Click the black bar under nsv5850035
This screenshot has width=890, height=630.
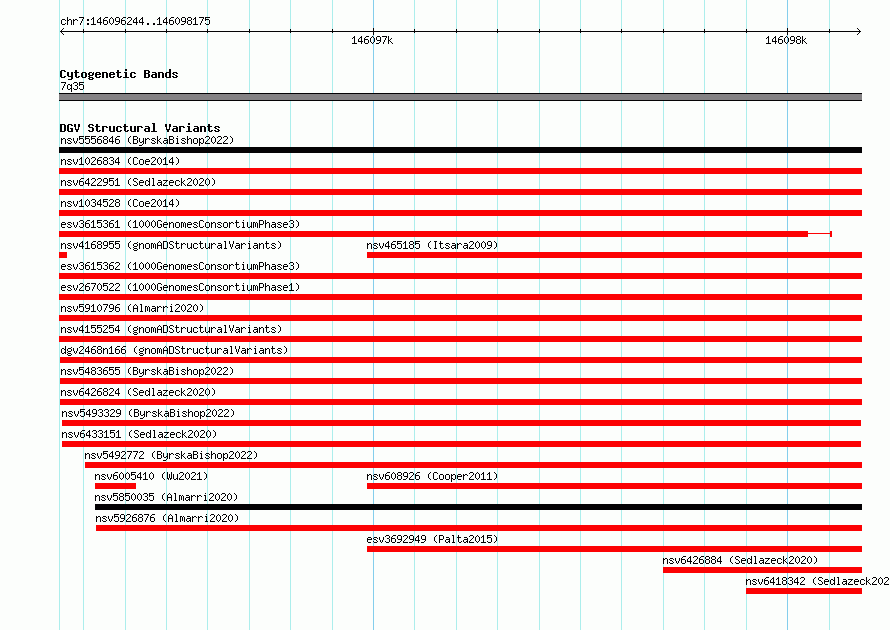478,507
